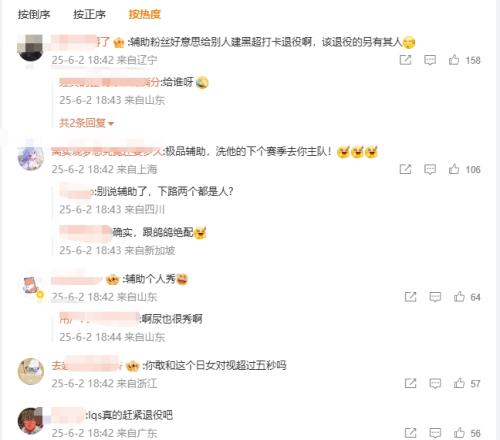Image resolution: width=500 pixels, height=440 pixels.
Task: Reply to the 极品辅助 comment from 上海
Action: (x=430, y=169)
